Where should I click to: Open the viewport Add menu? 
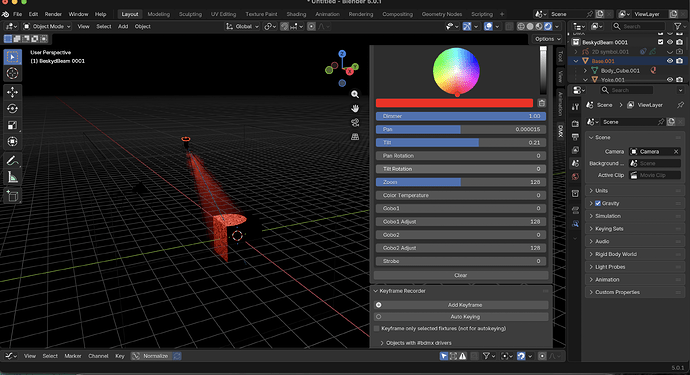(x=123, y=26)
